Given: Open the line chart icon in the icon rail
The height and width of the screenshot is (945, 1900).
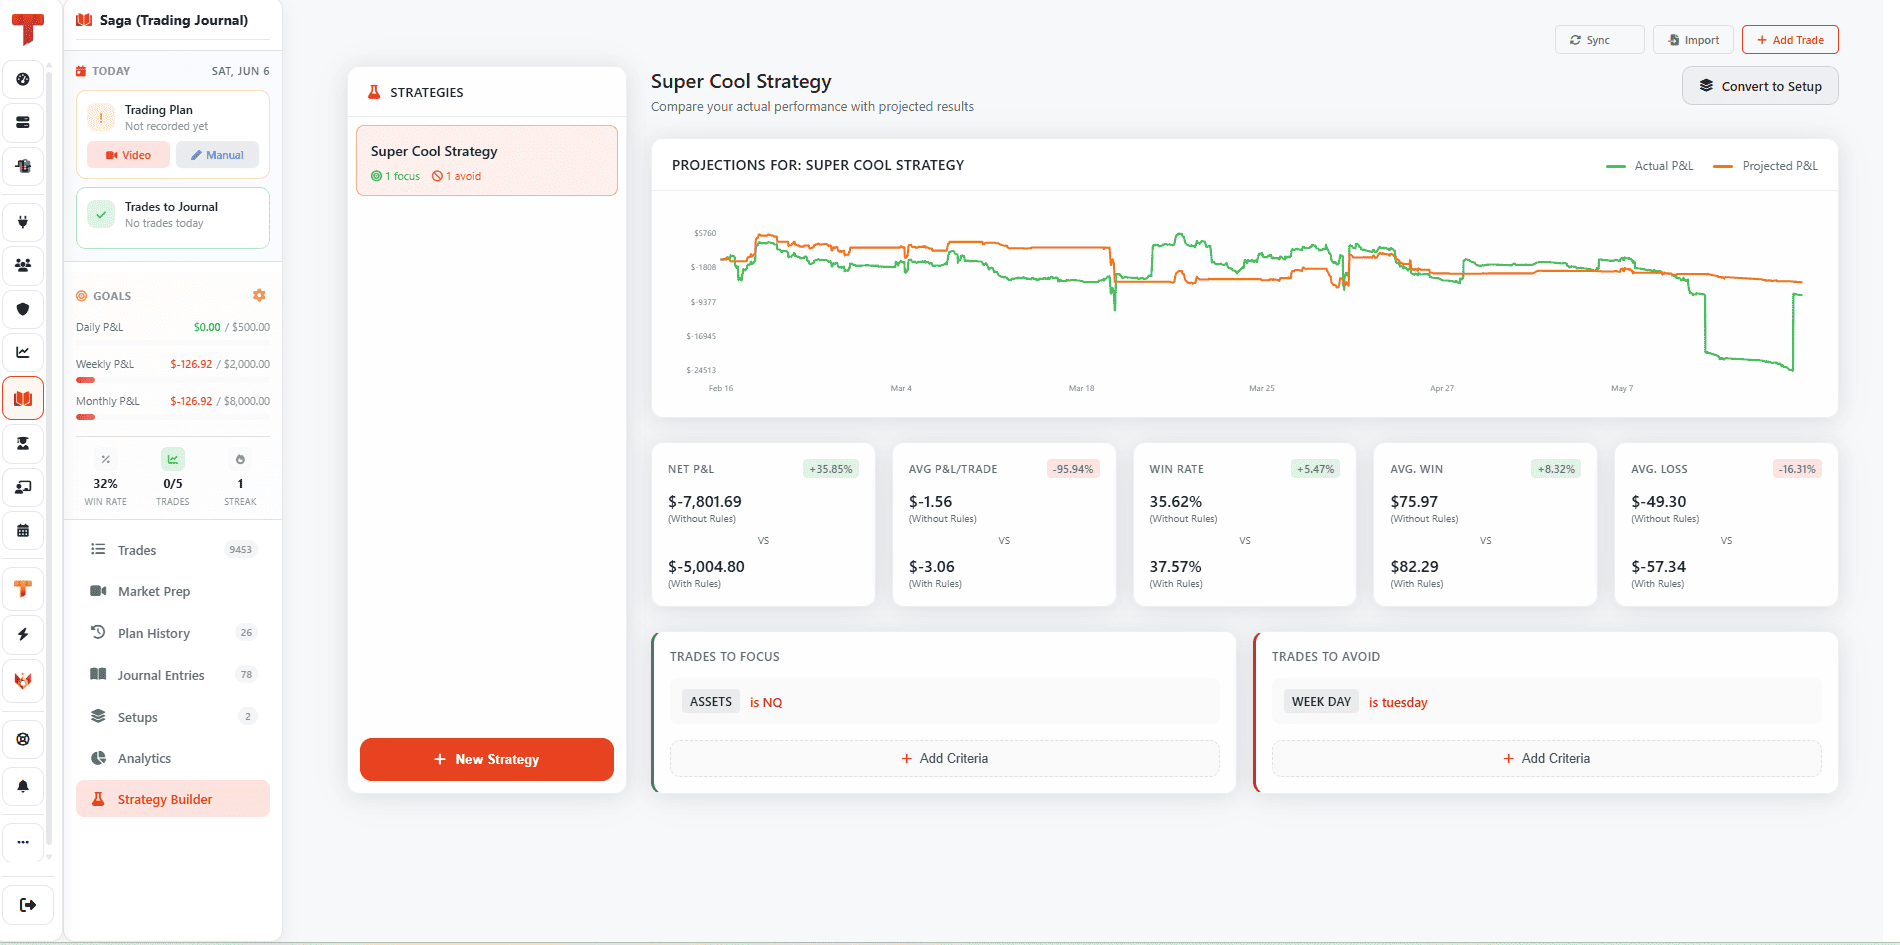Looking at the screenshot, I should (23, 352).
